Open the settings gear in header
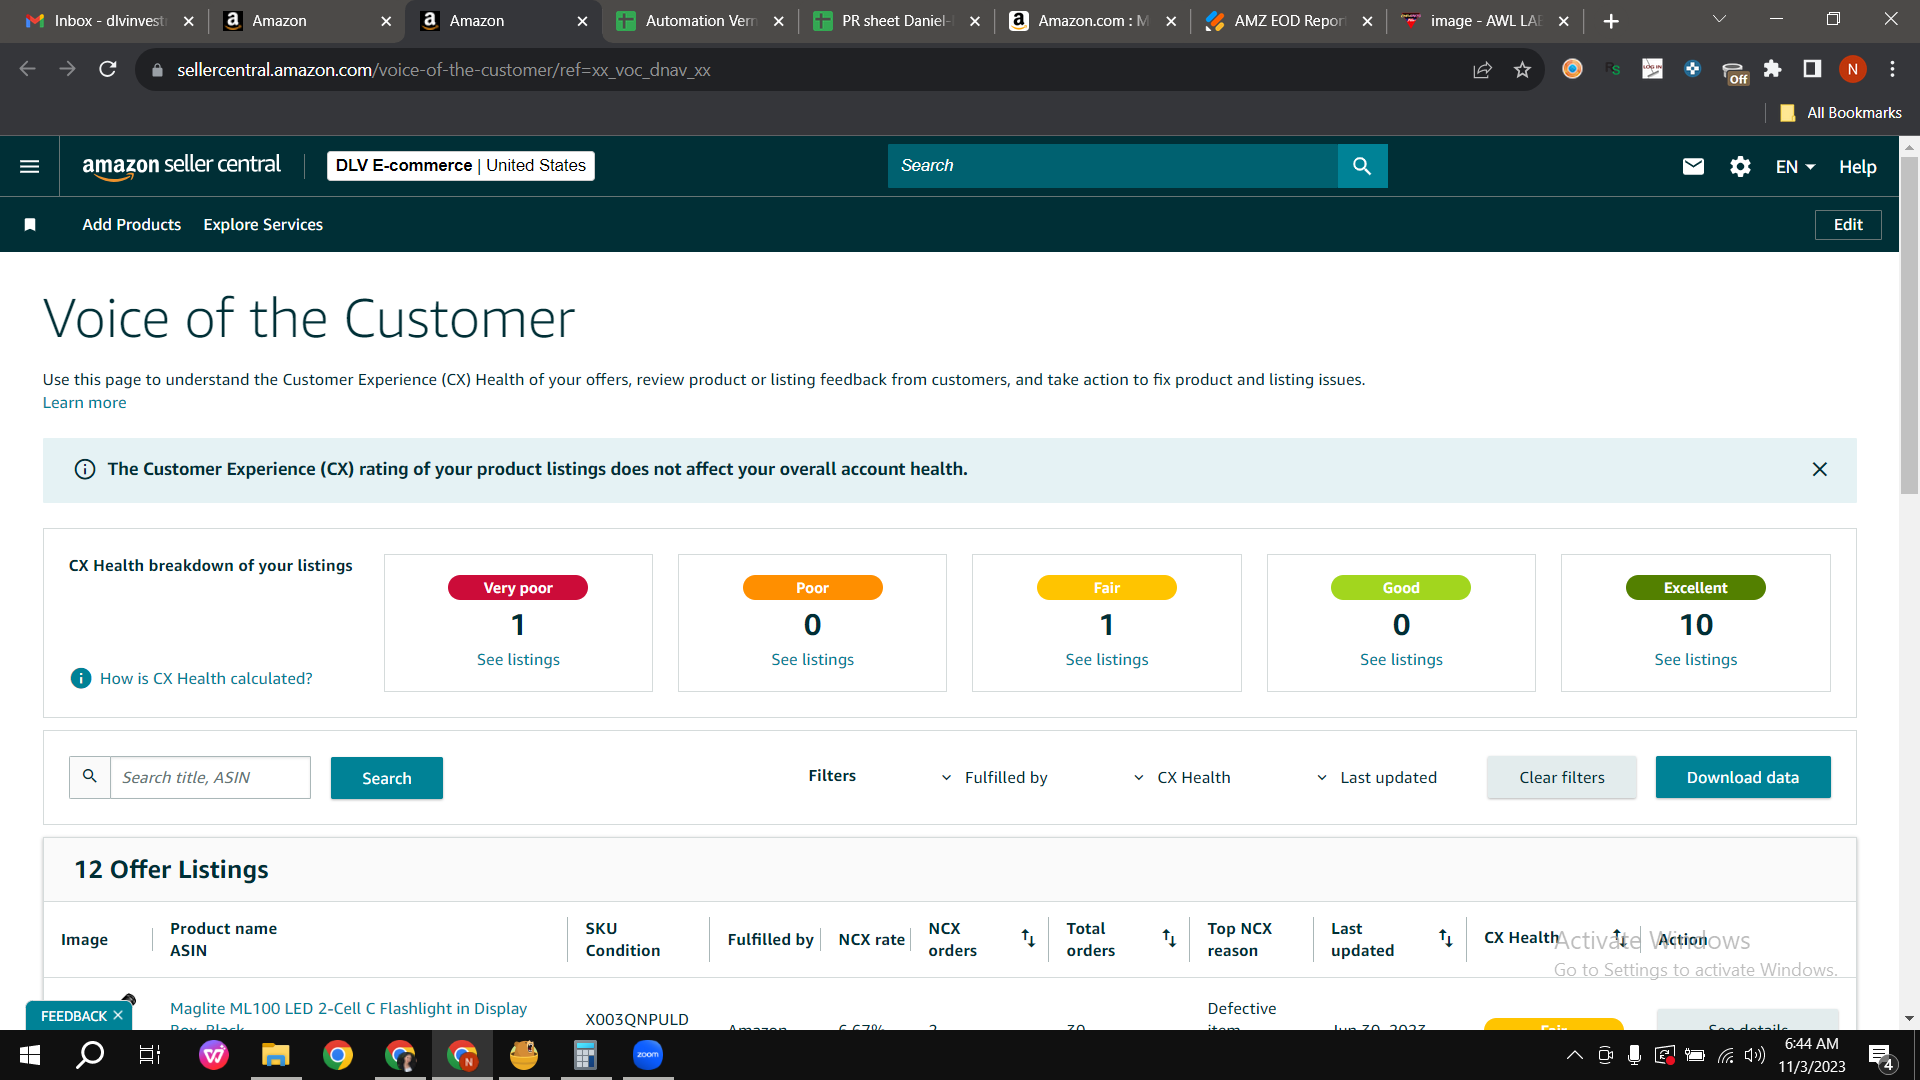This screenshot has height=1080, width=1920. pos(1740,167)
